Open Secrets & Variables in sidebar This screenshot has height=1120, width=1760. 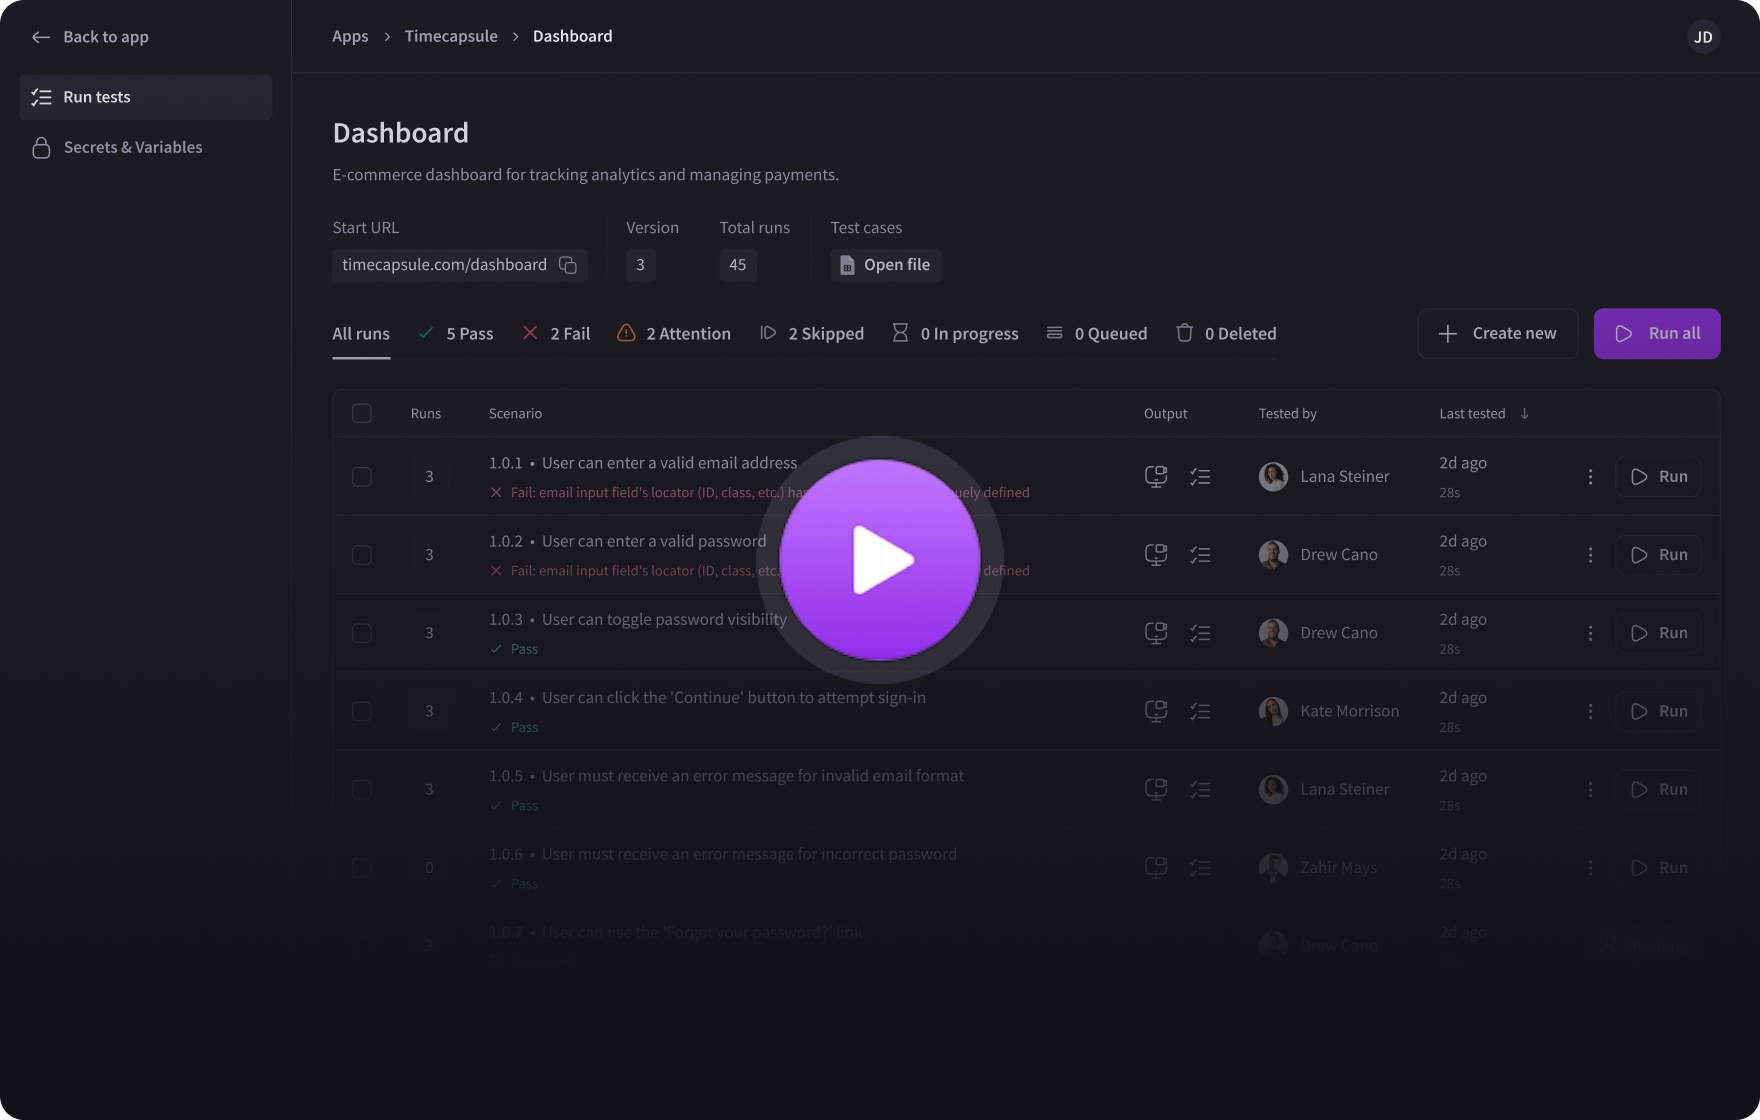pos(132,147)
